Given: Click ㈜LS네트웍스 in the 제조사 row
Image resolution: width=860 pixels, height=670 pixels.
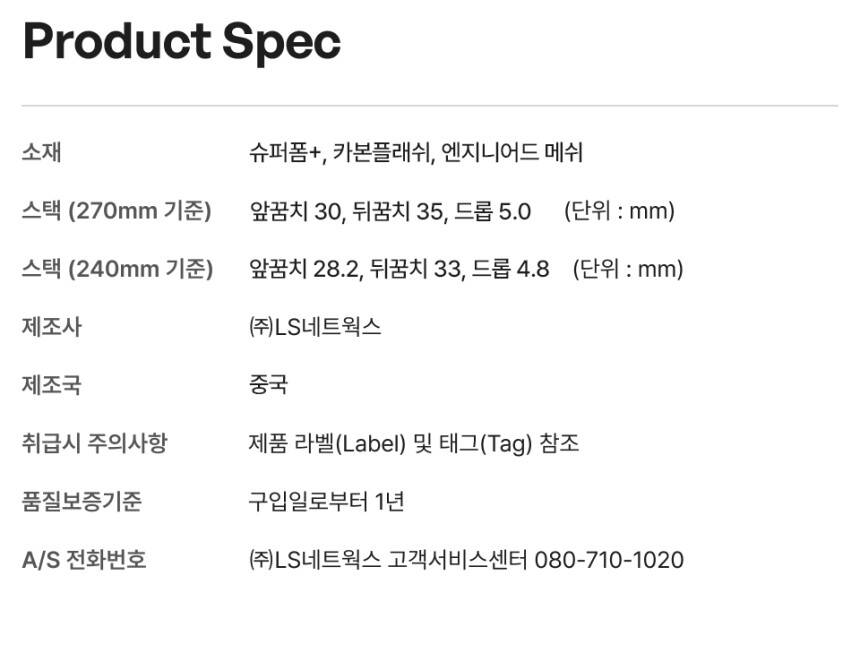Looking at the screenshot, I should pos(315,327).
